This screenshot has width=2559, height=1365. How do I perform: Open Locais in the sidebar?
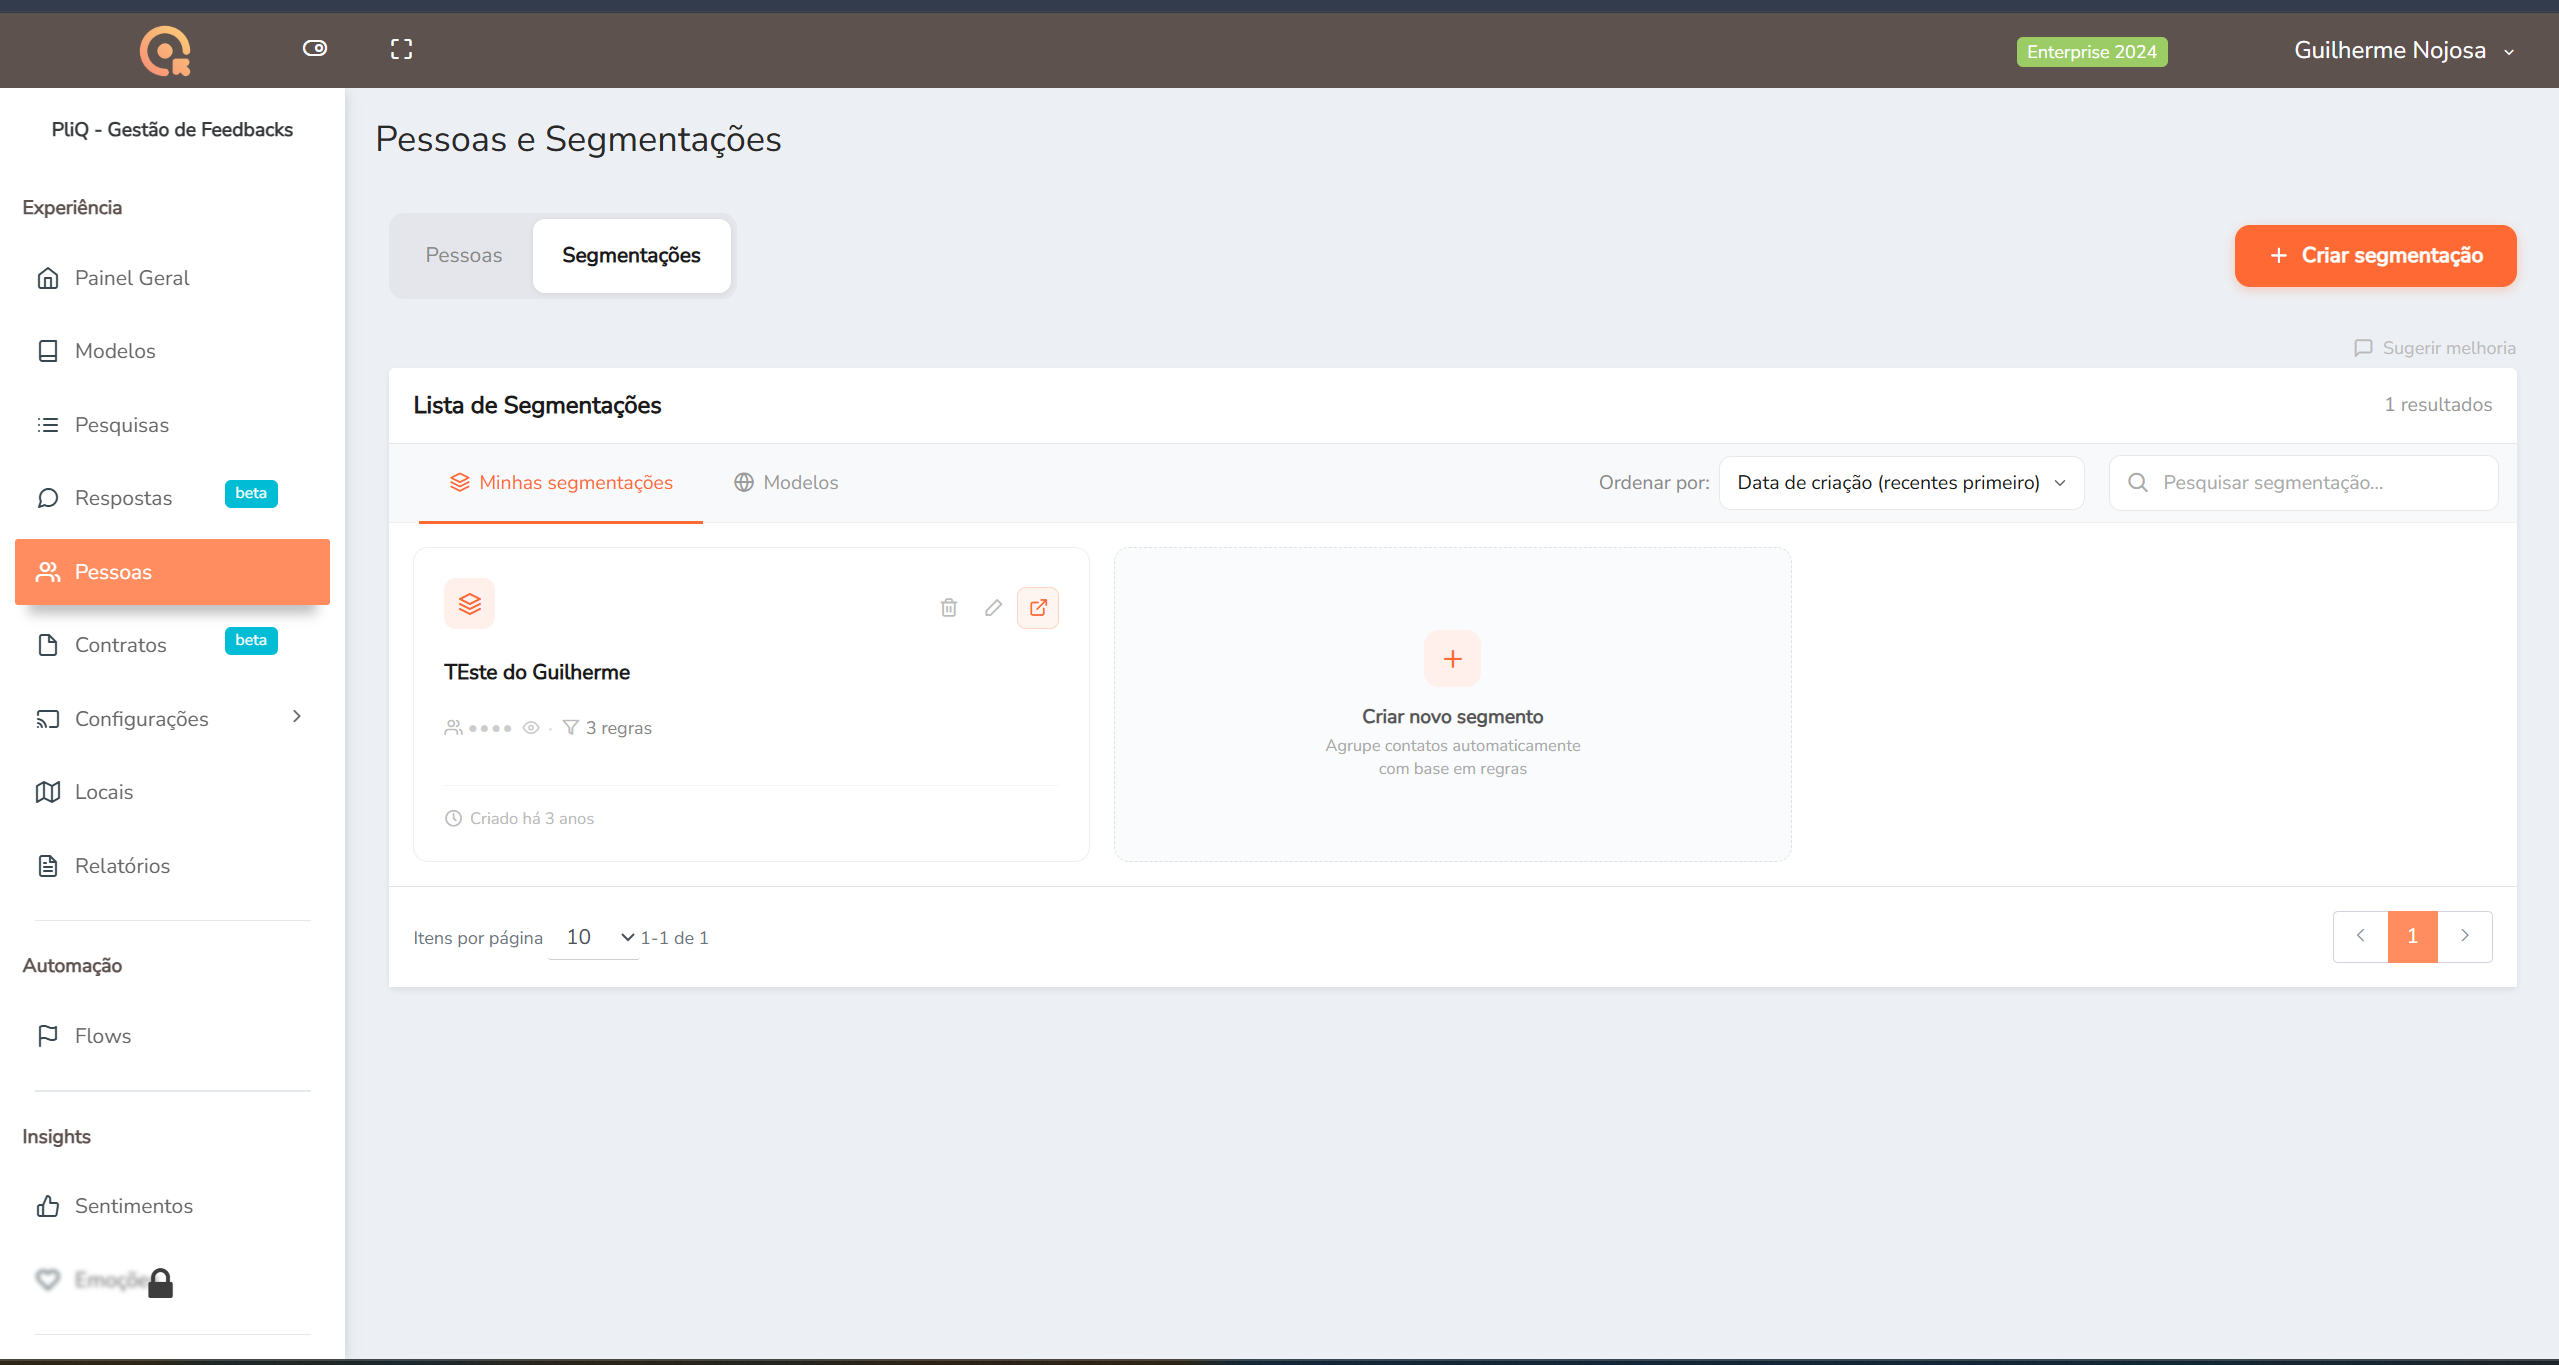click(x=172, y=792)
